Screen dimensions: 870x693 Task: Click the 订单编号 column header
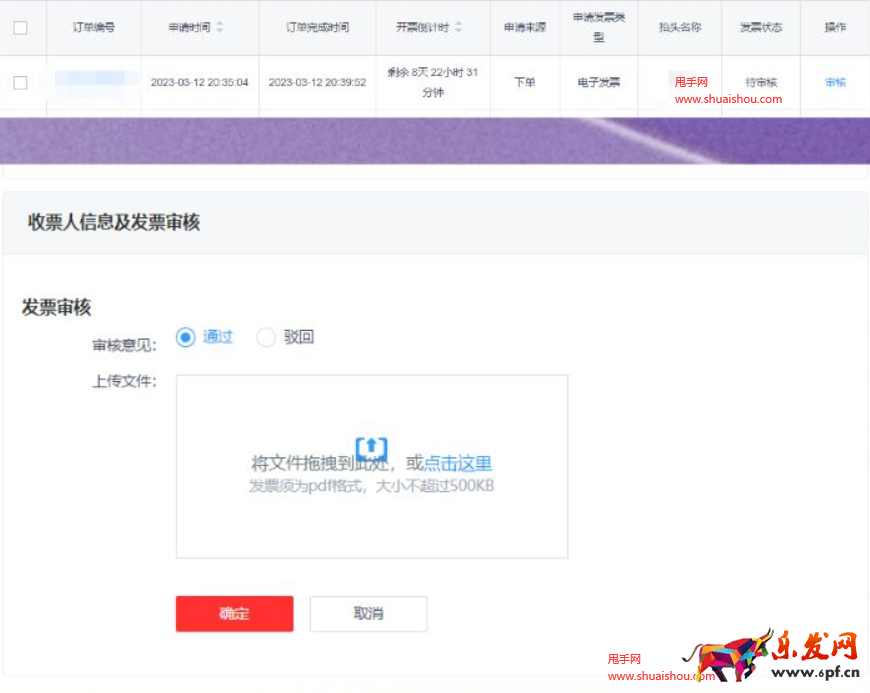[93, 27]
